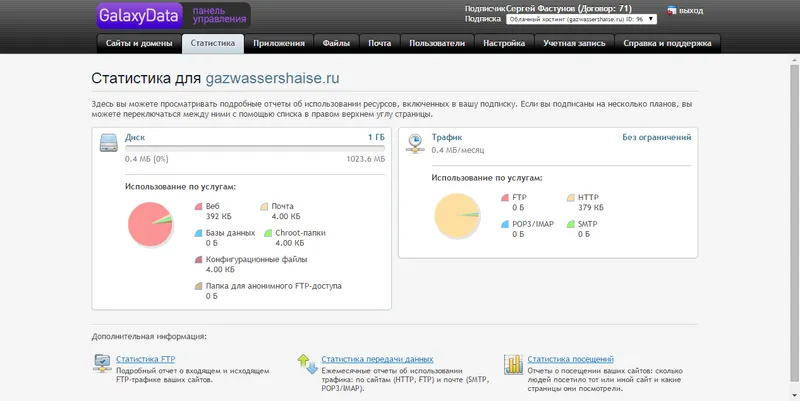Open Справка и поддержка tab
Screen dimensions: 800x401
667,43
